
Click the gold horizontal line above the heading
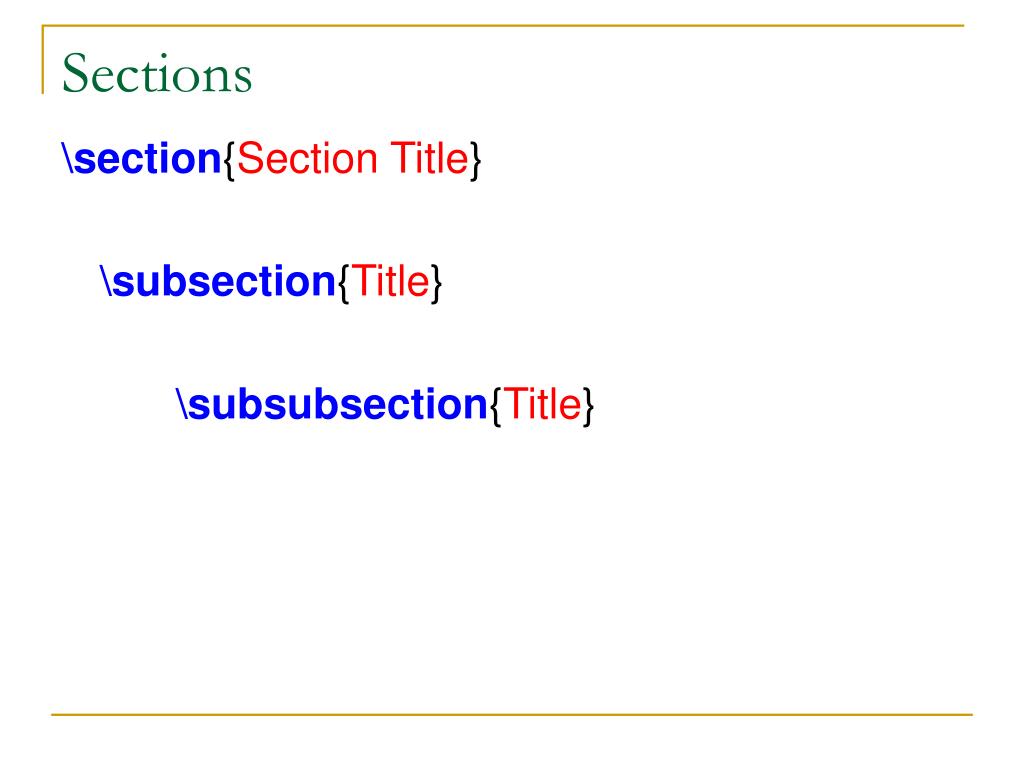(503, 26)
